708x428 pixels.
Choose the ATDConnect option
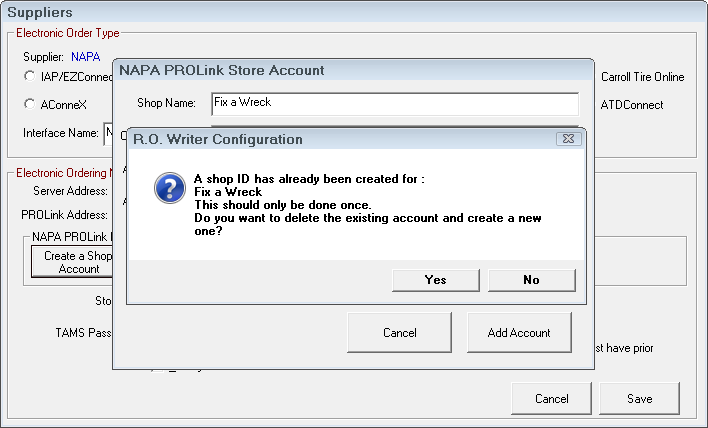click(x=631, y=104)
